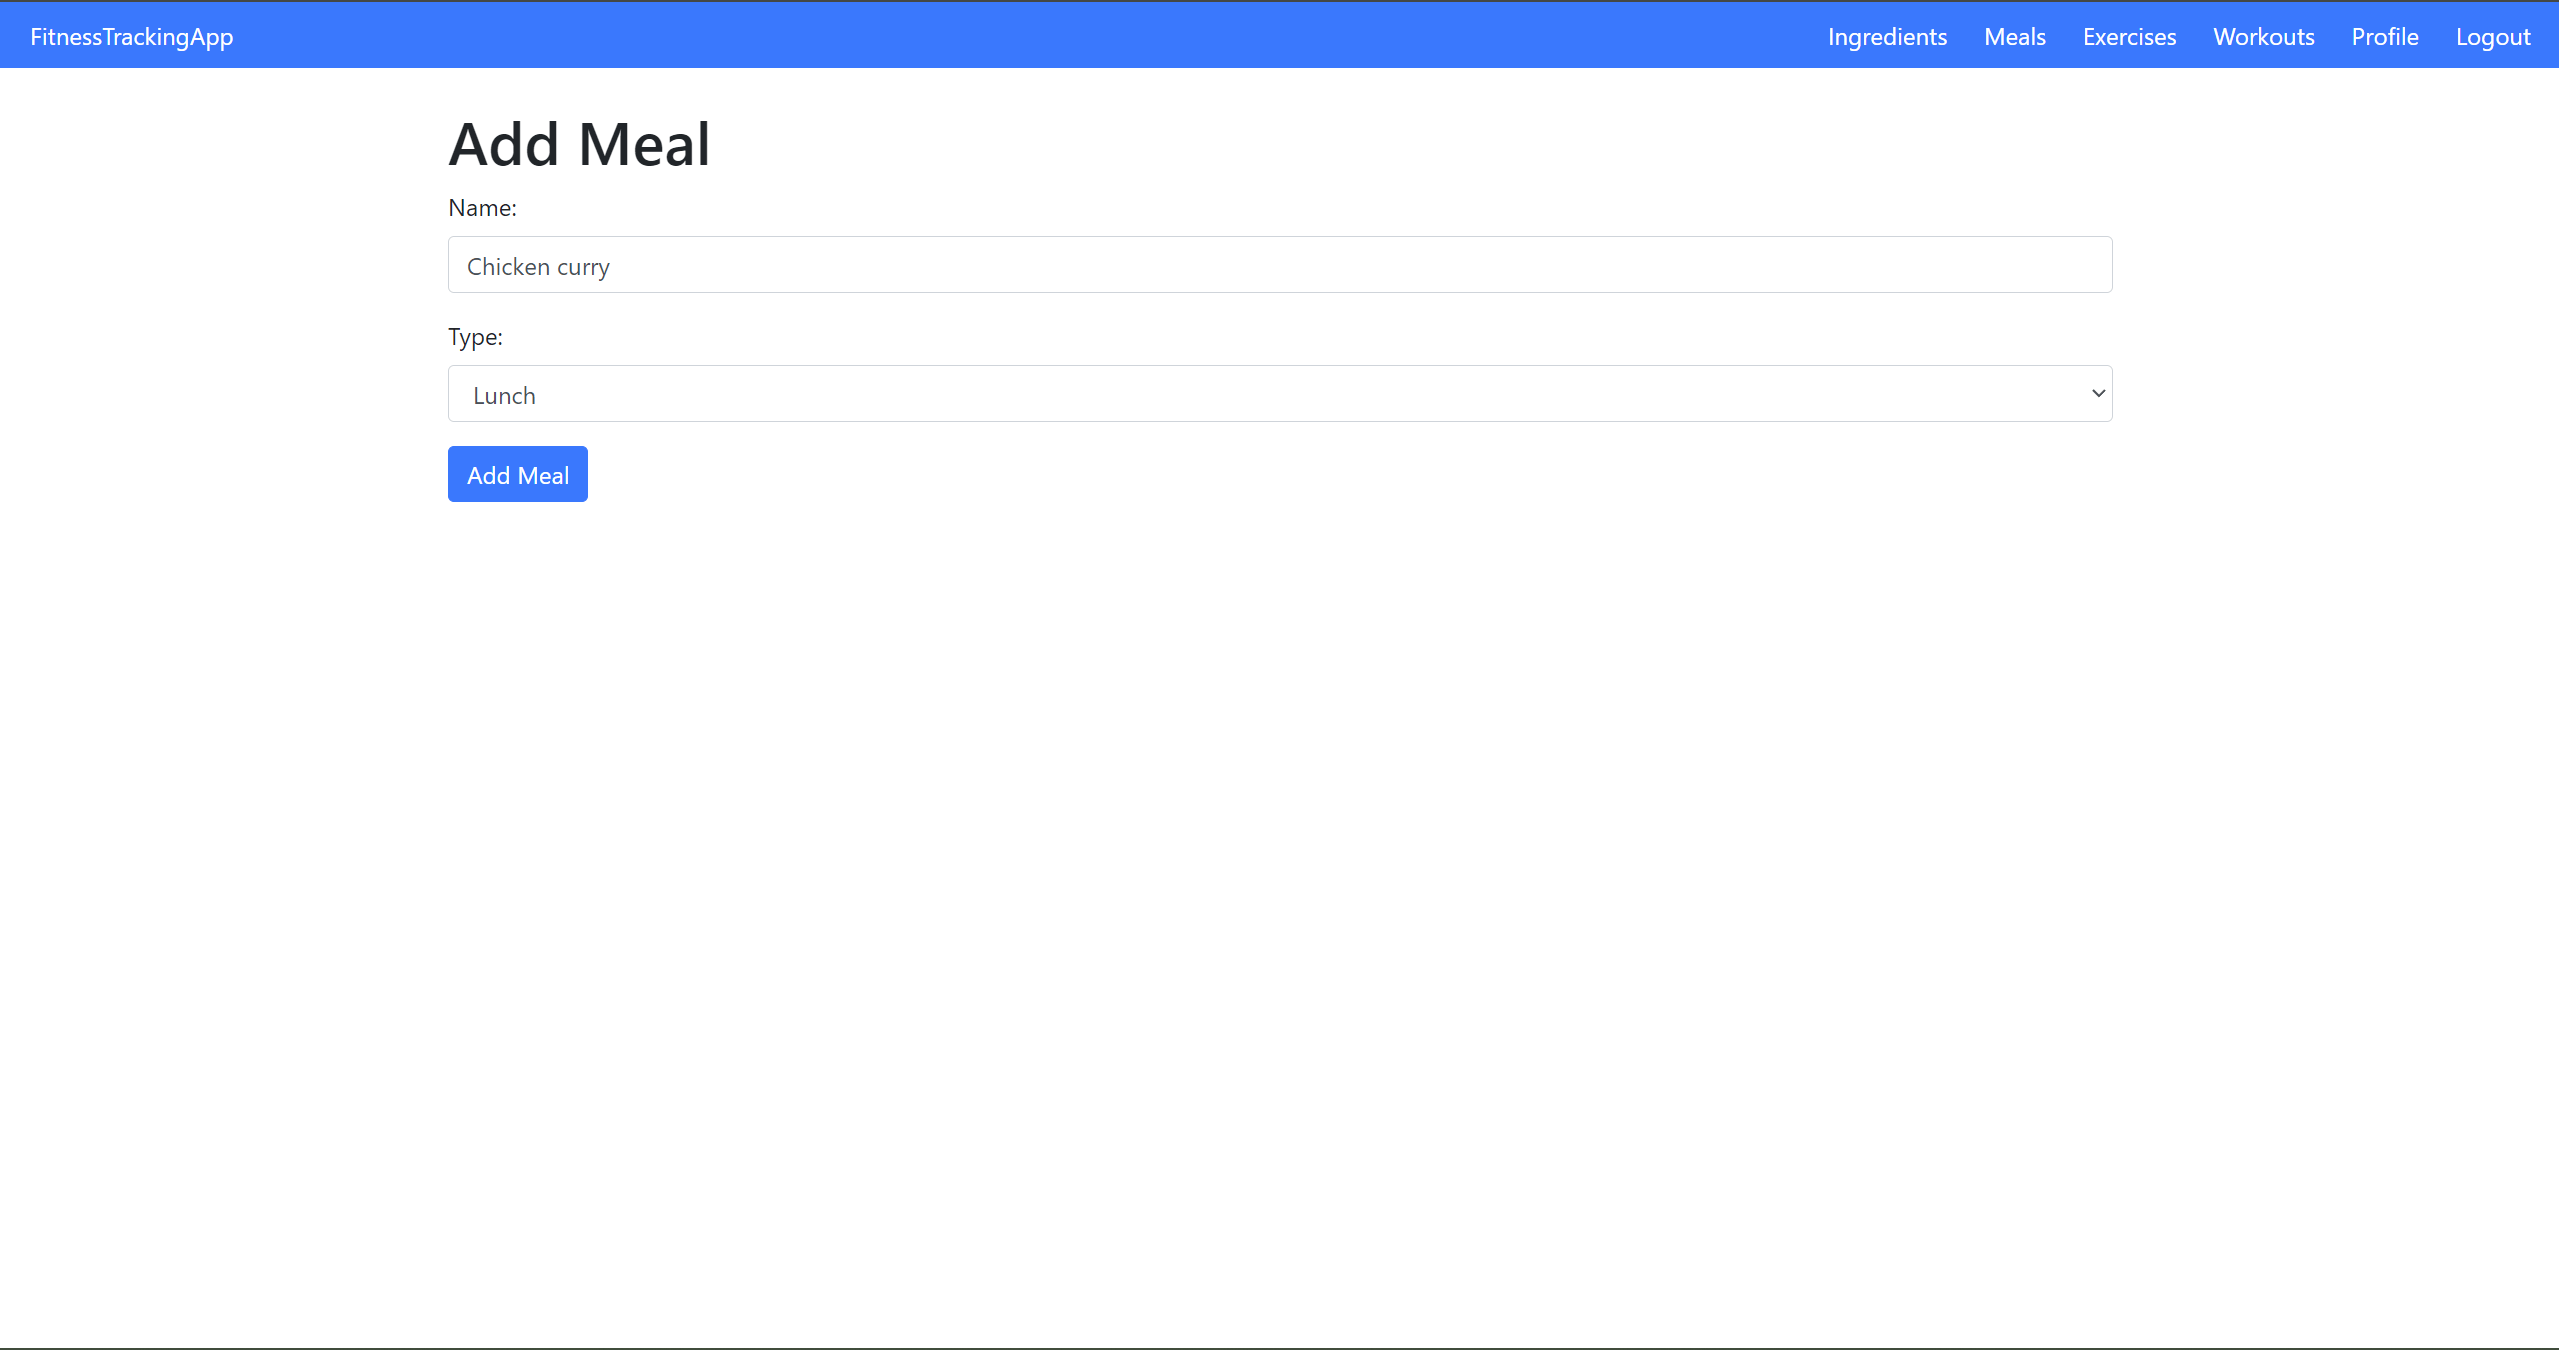Go to the FitnessTrackingApp home link
Image resolution: width=2559 pixels, height=1350 pixels.
131,37
